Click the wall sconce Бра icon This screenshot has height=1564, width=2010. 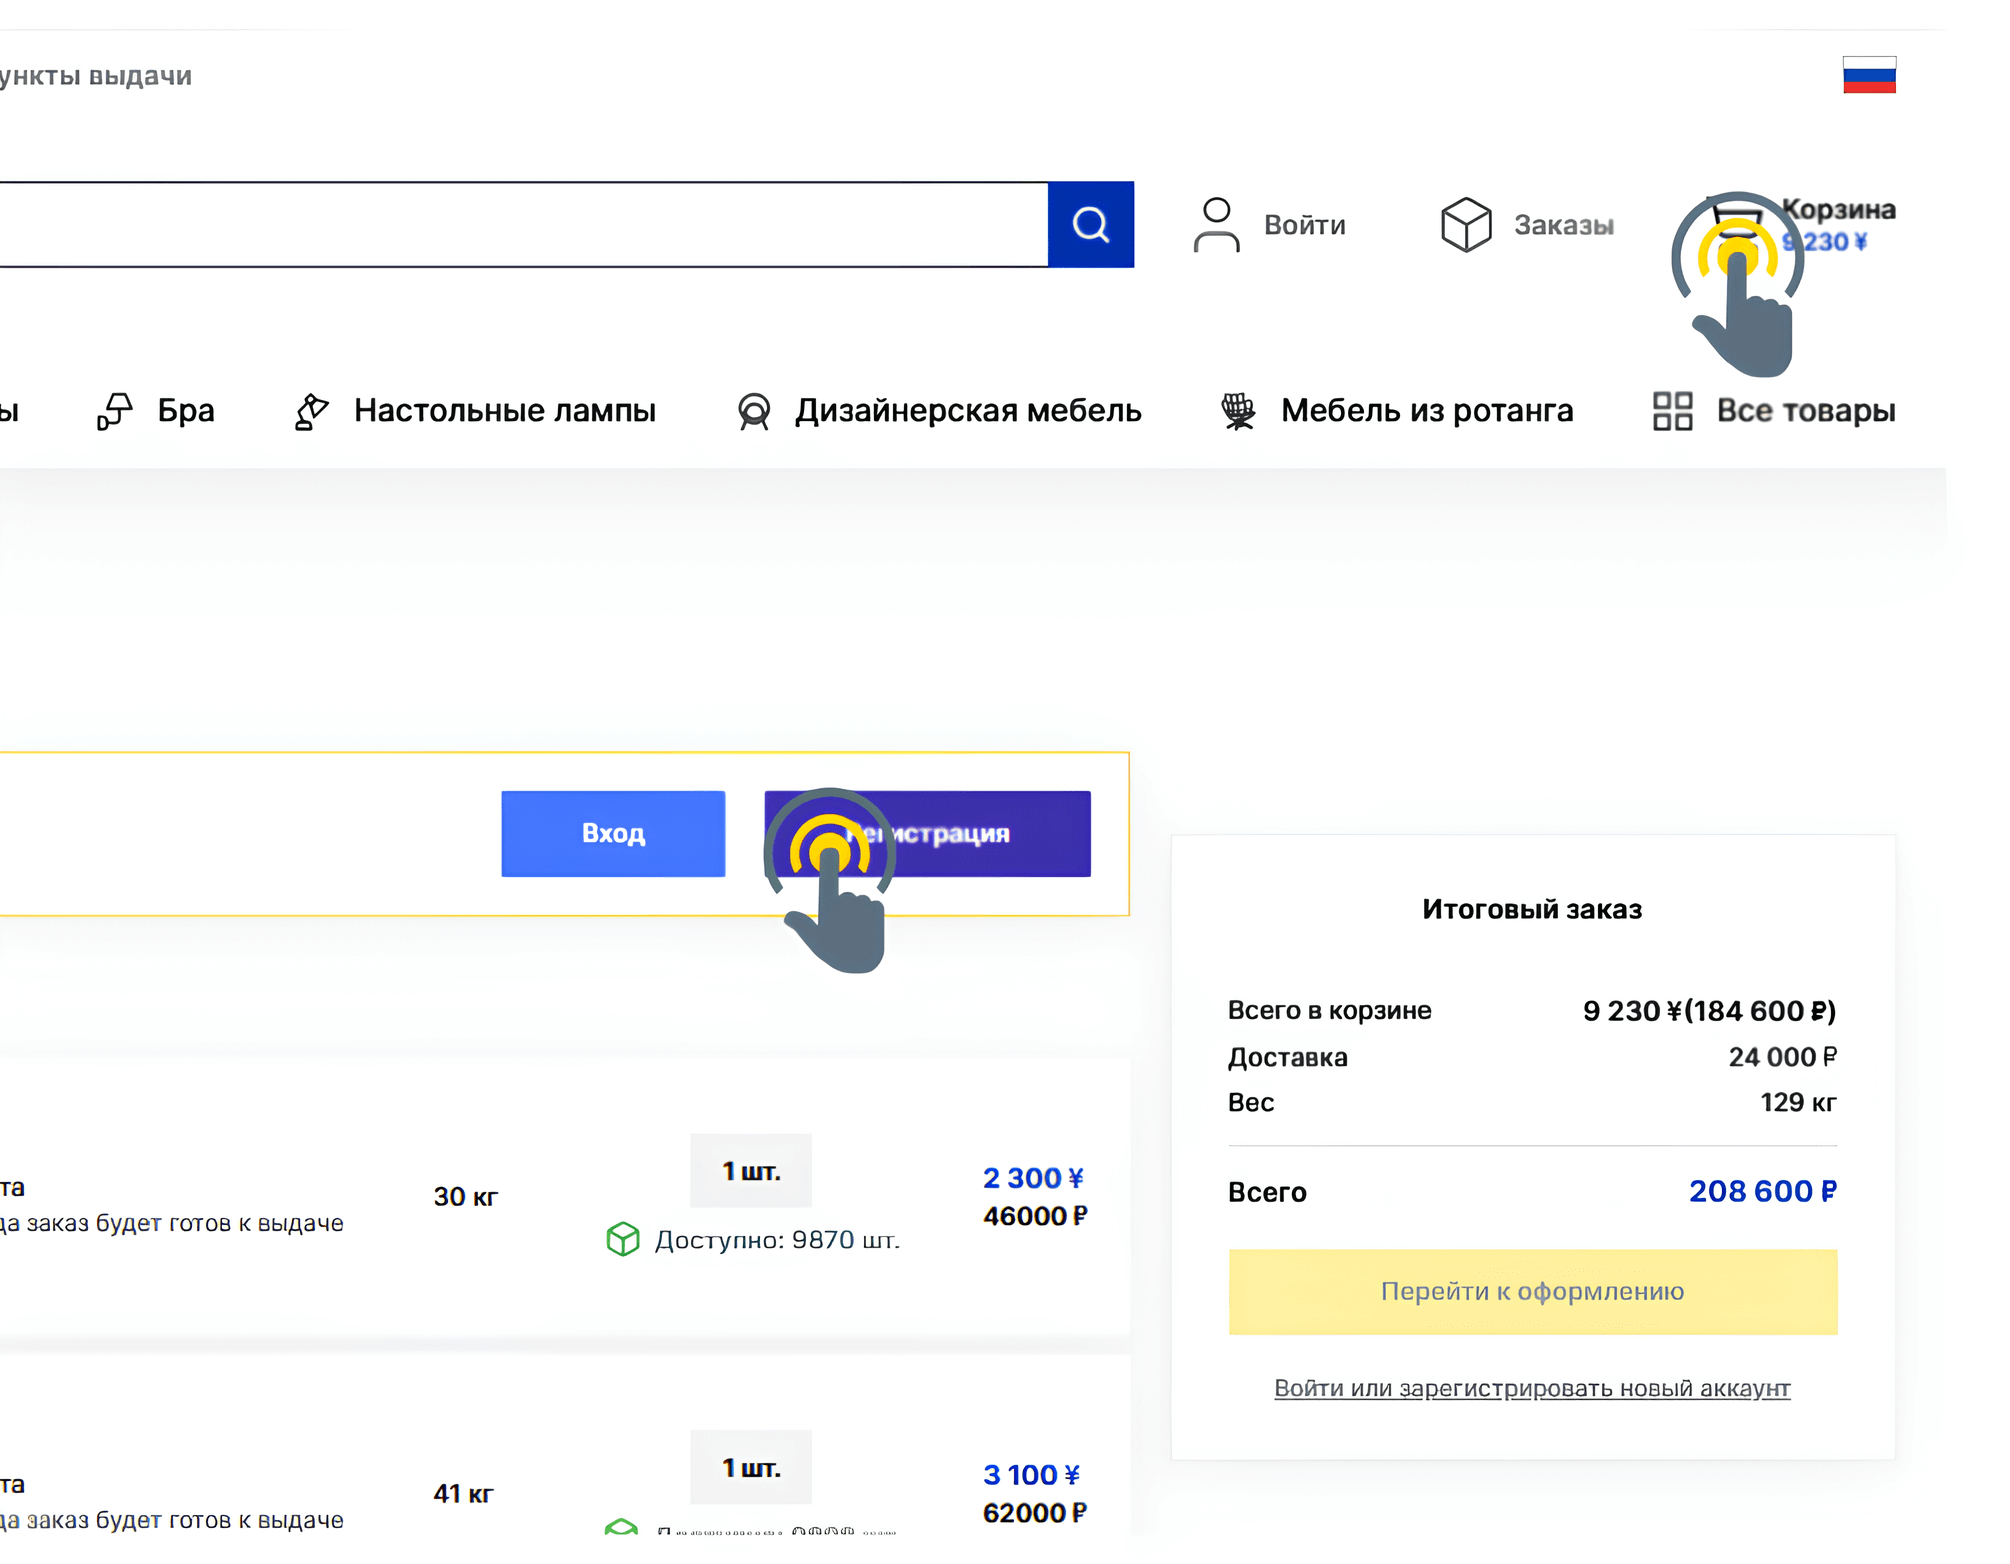(x=114, y=411)
